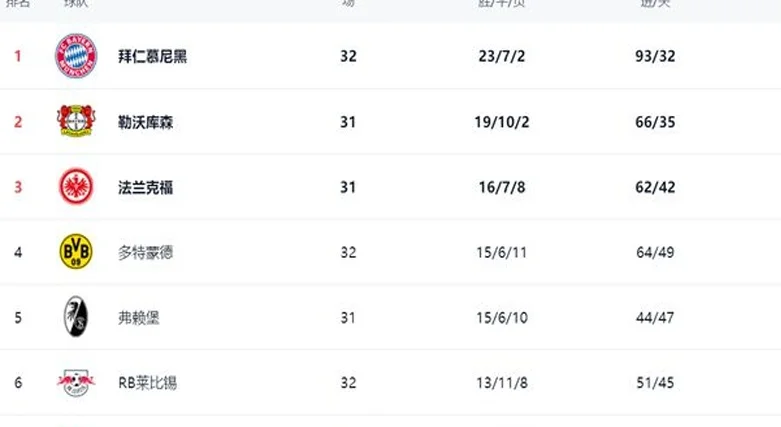Click Freiburg's 44/47 goals cell
Viewport: 781px width, 427px height.
[655, 318]
